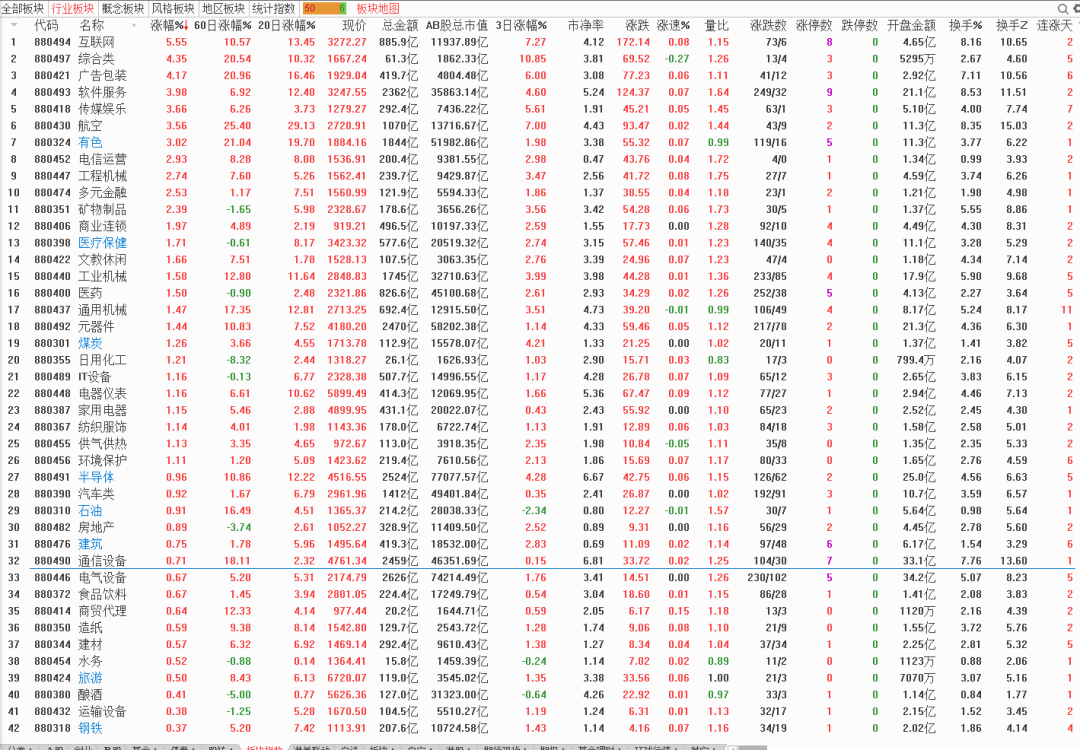
Task: Select the 文教休闲 sector name
Action: tap(103, 260)
